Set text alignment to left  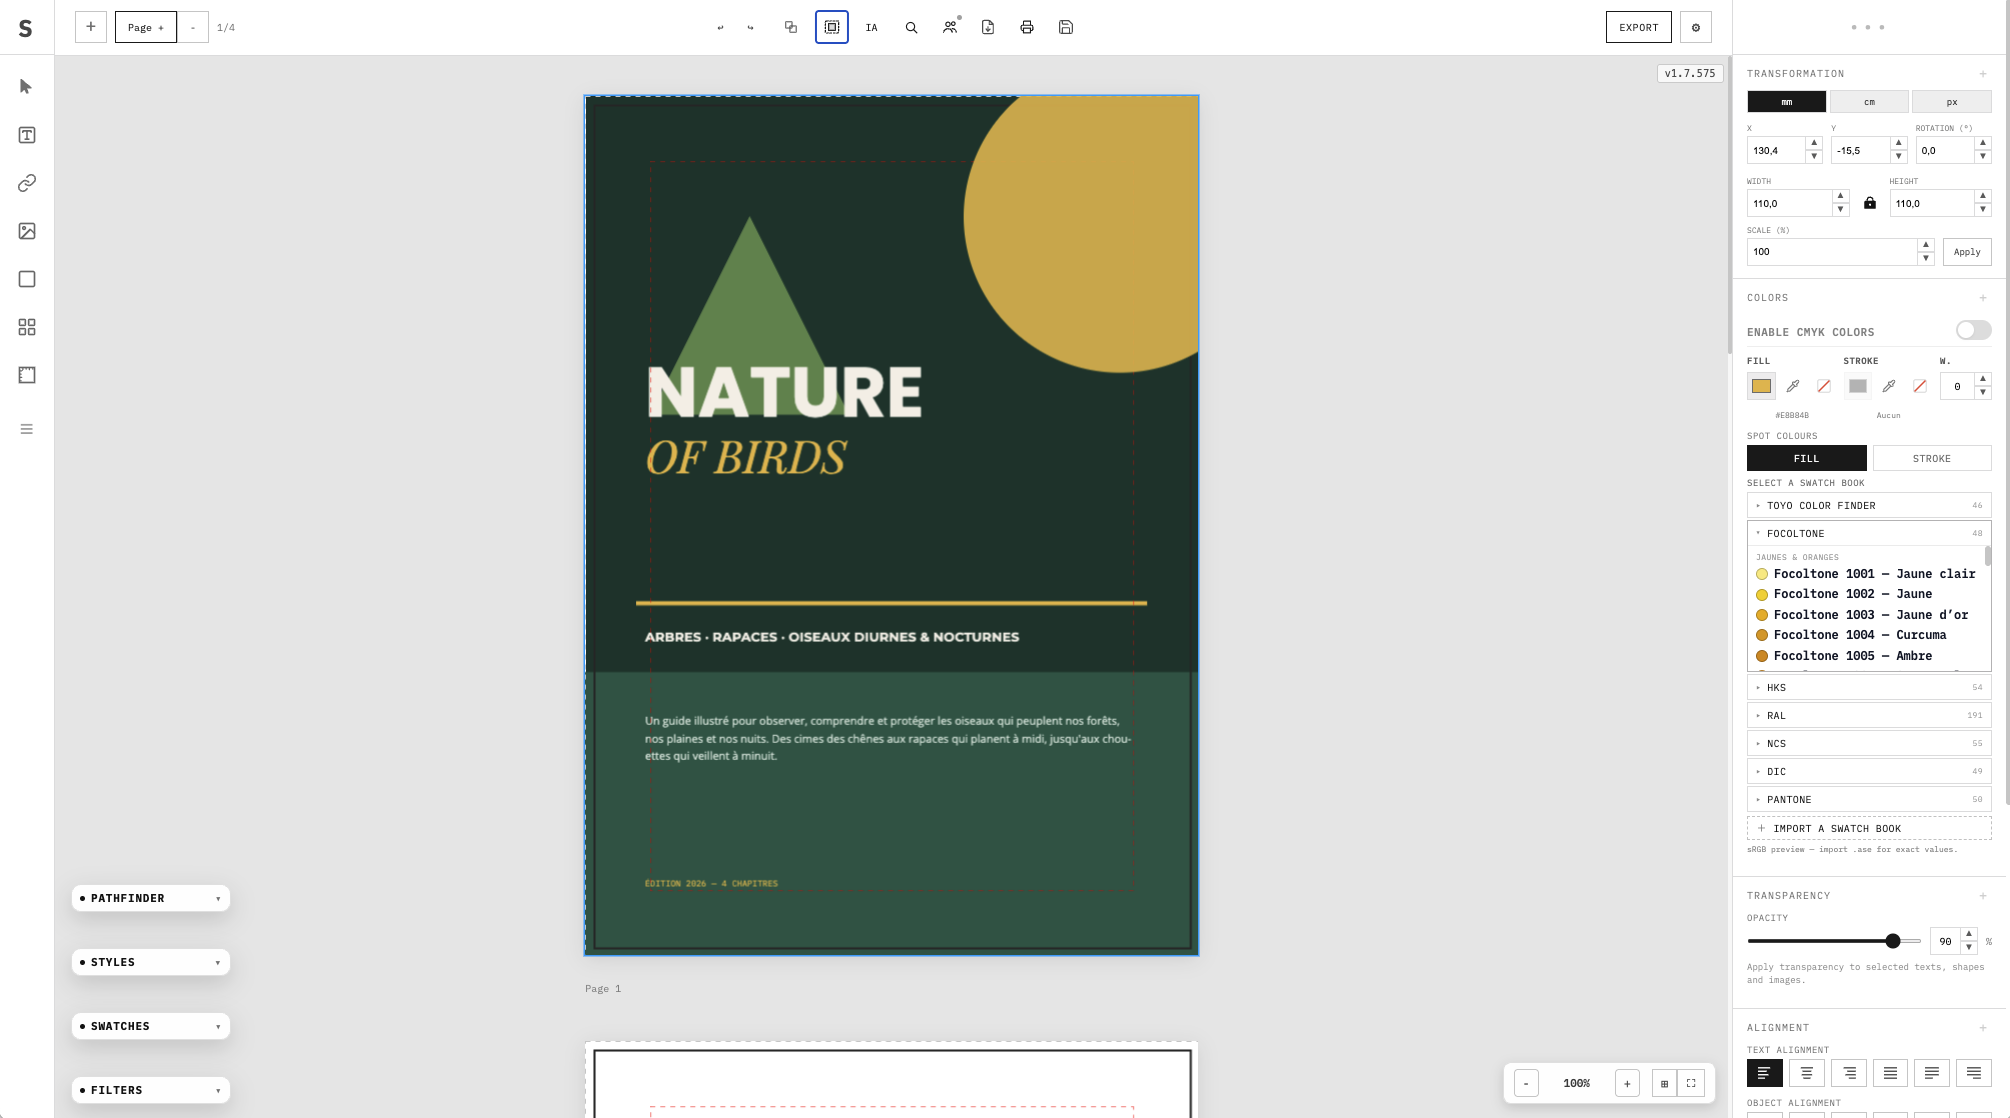pyautogui.click(x=1764, y=1073)
